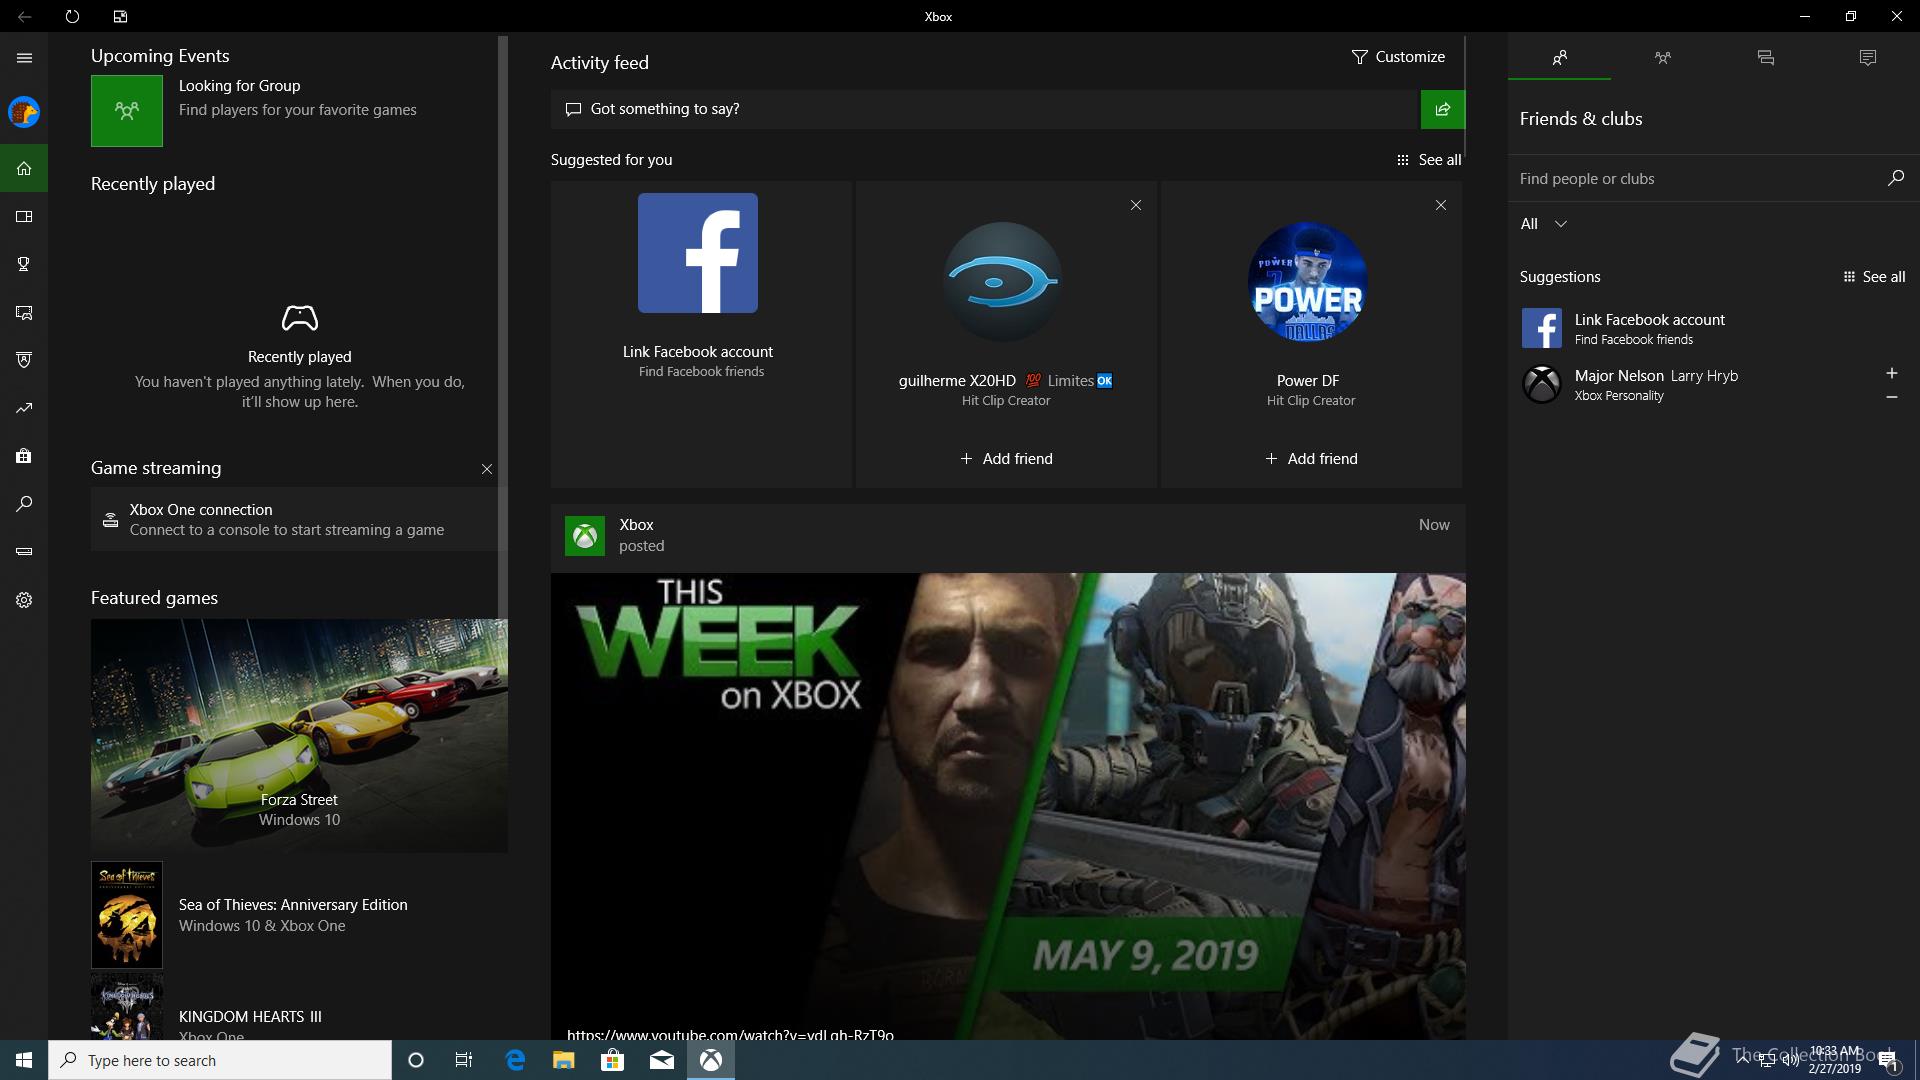Open Link Facebook account card
Viewport: 1920px width, 1080px height.
701,334
